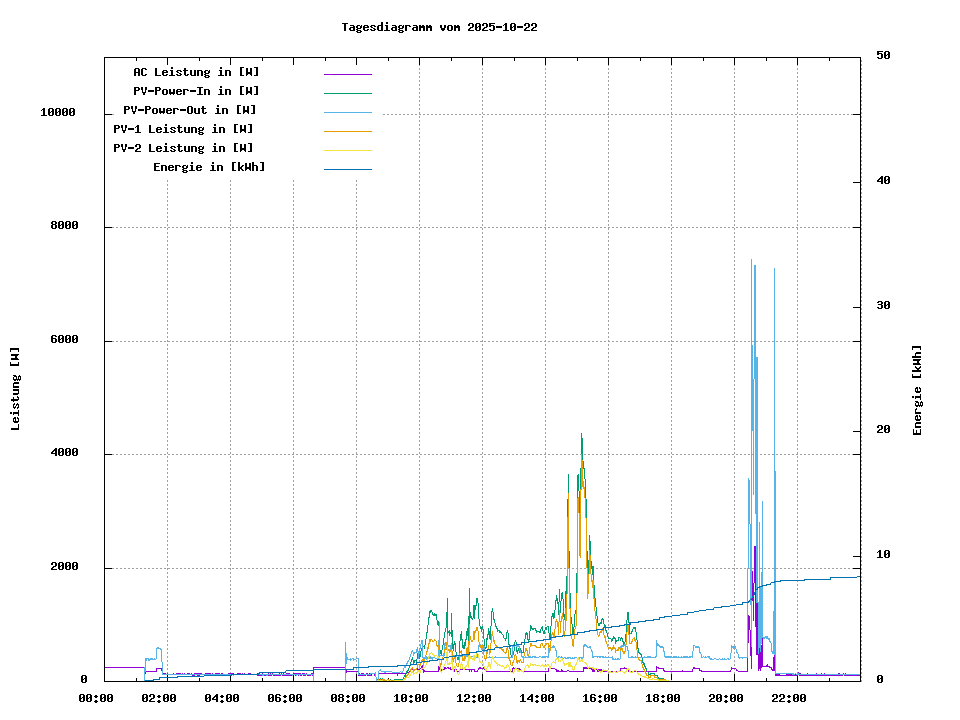Select the PV-Power-In legend label
This screenshot has height=720, width=960.
196,91
